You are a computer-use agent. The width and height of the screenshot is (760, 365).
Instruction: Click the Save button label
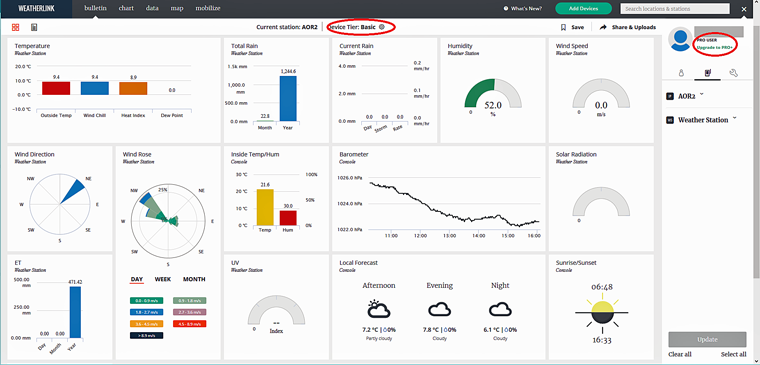pos(577,28)
